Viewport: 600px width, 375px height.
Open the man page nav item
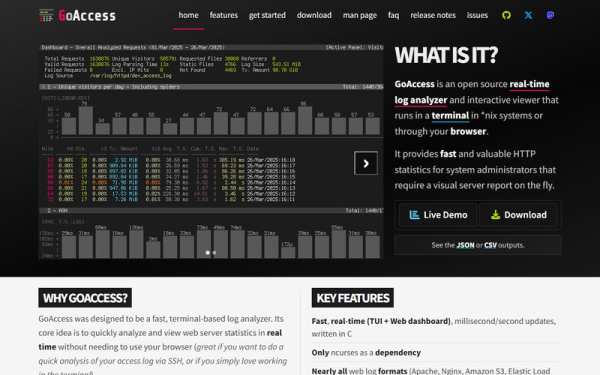coord(360,15)
